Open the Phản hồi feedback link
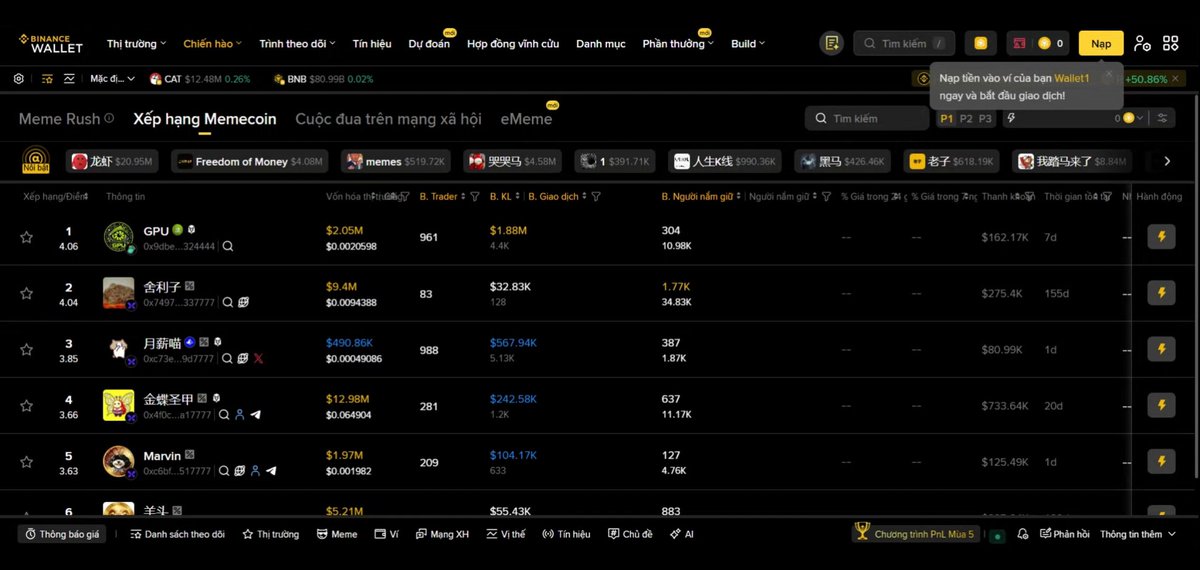 point(1064,534)
